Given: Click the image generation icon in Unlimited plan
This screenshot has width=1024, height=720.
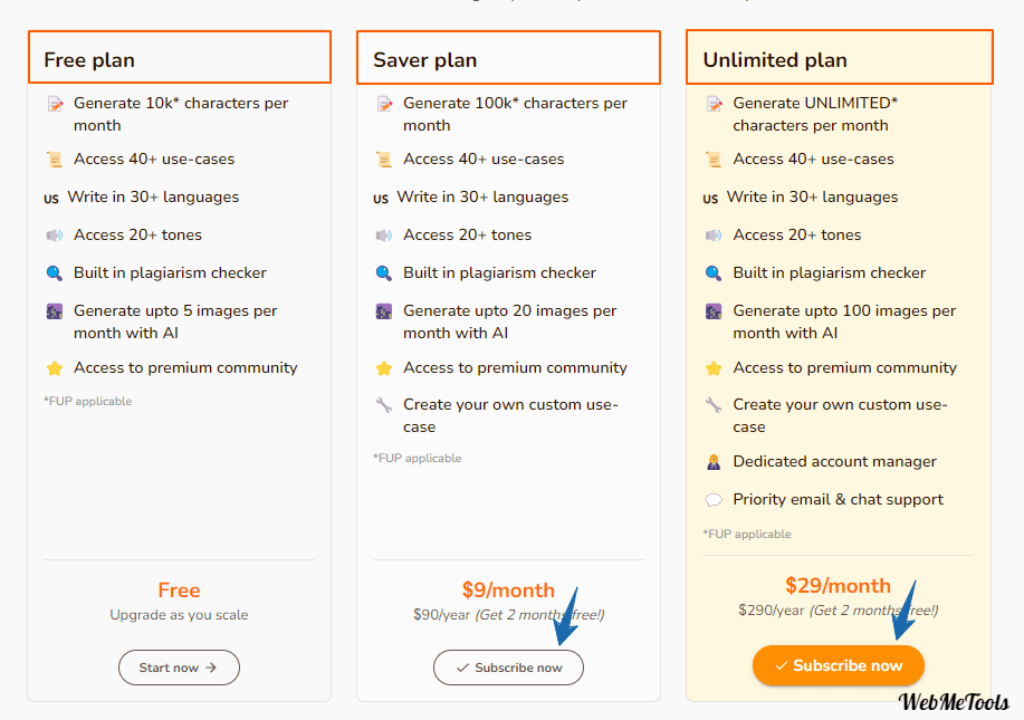Looking at the screenshot, I should point(713,311).
